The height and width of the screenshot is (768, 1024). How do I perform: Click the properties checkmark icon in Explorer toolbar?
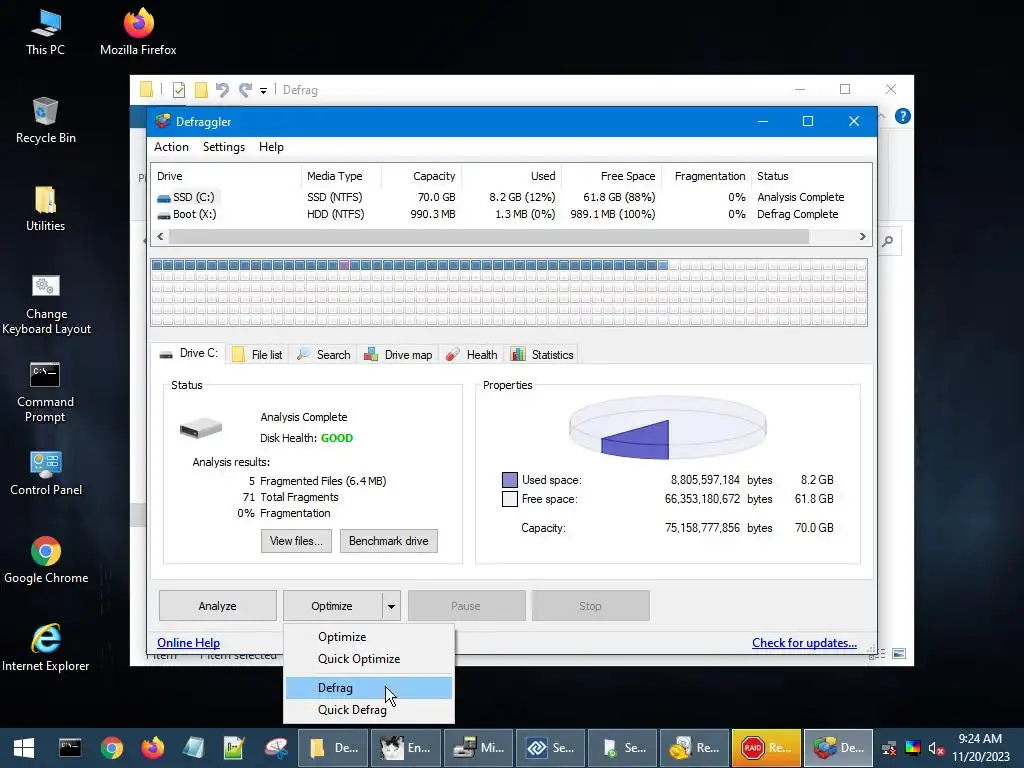[178, 89]
